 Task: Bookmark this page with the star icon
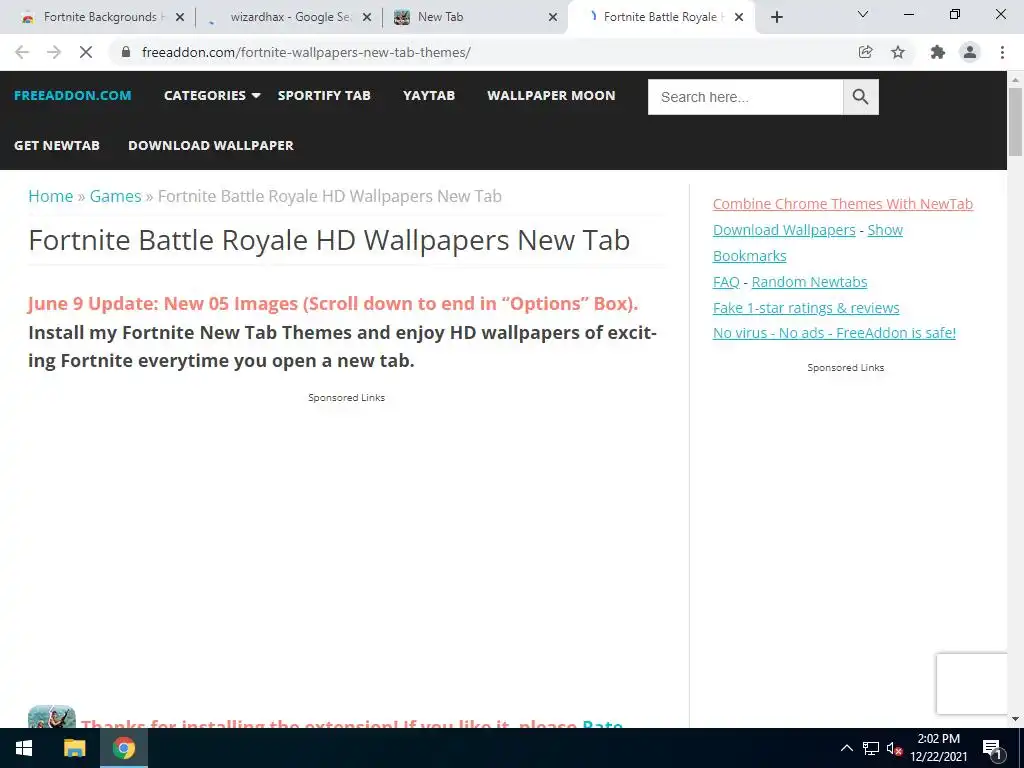[898, 52]
